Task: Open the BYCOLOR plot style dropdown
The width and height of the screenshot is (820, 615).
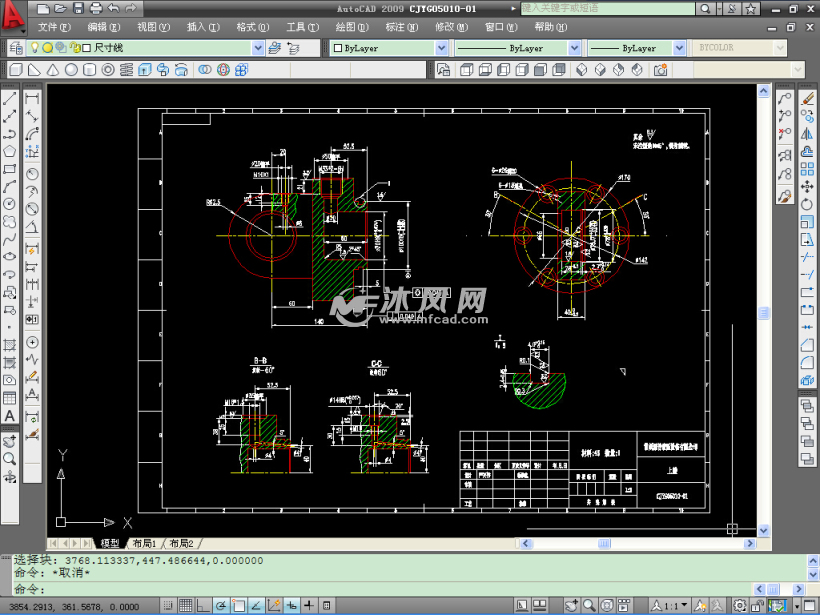Action: click(x=780, y=48)
